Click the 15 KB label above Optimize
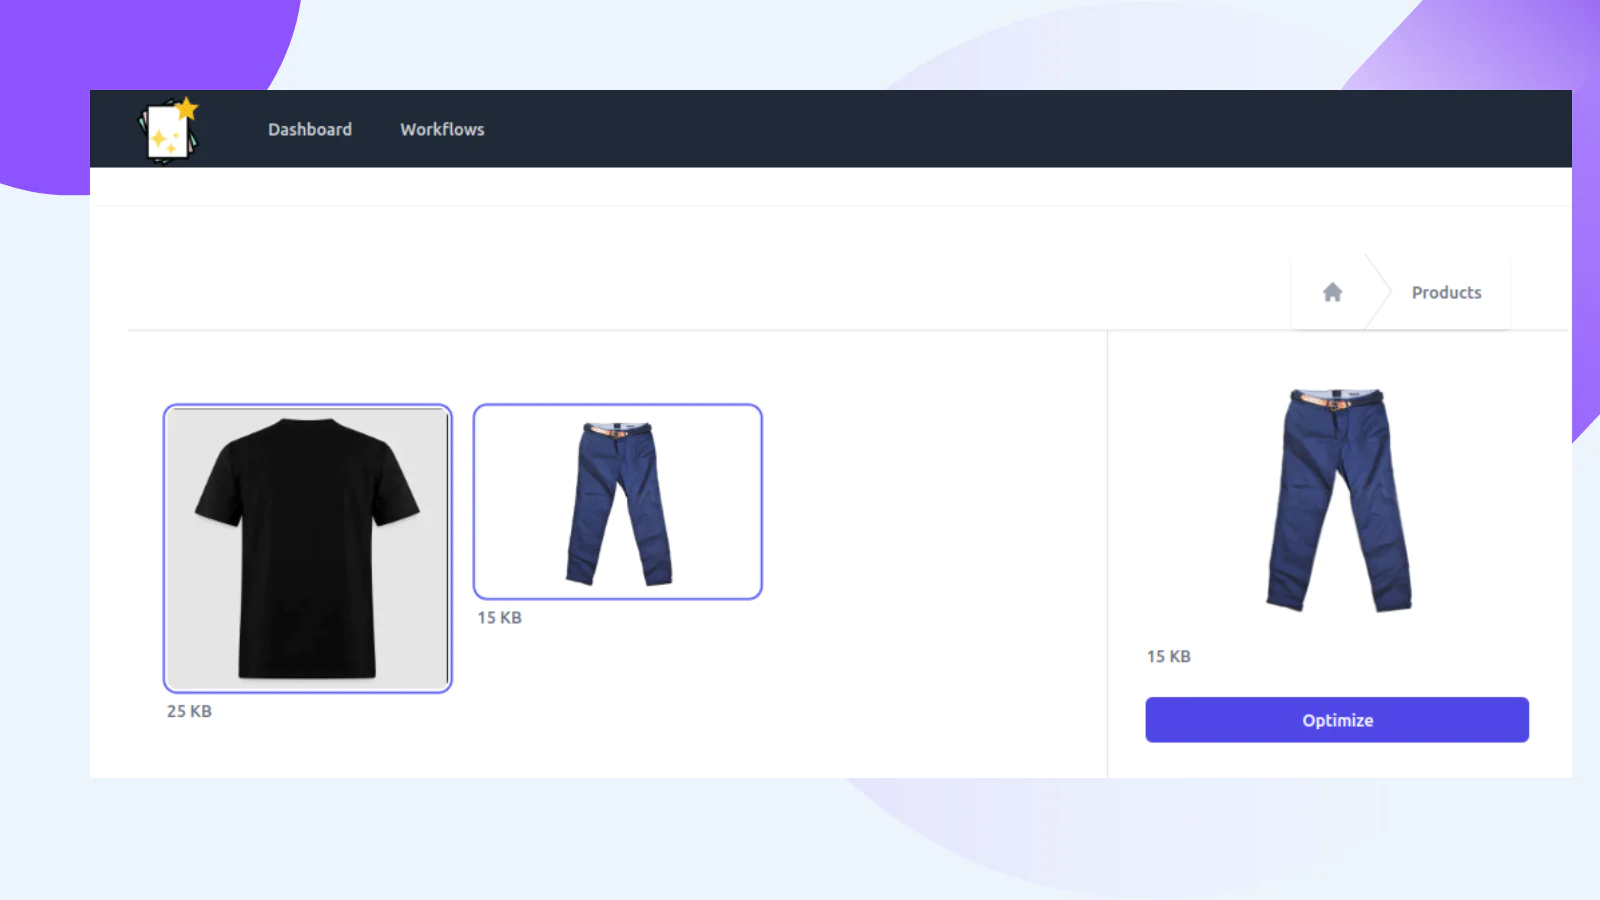Screen dimensions: 1600x900 (1168, 656)
